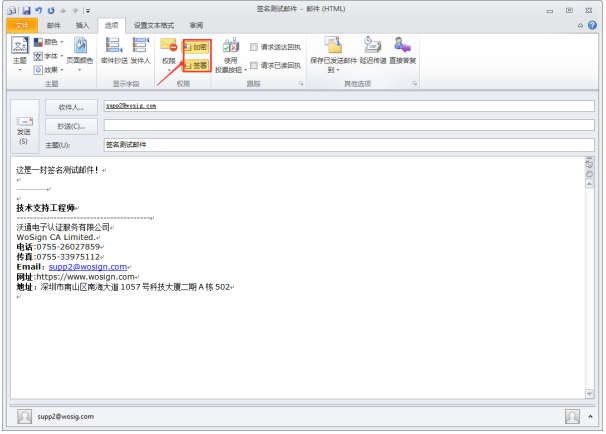Enable 请求送达回执 delivery receipt checkbox
Image resolution: width=606 pixels, height=434 pixels.
point(255,47)
